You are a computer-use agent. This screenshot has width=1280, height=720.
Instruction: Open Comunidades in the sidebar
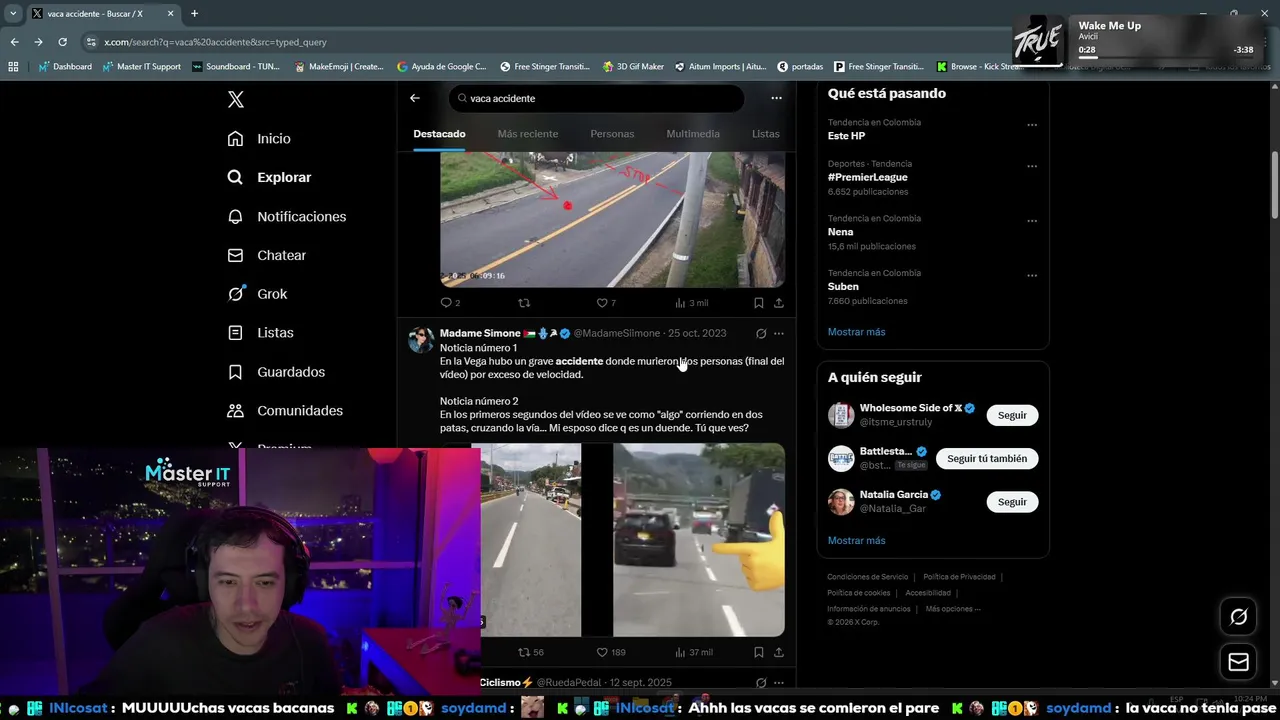pos(285,411)
